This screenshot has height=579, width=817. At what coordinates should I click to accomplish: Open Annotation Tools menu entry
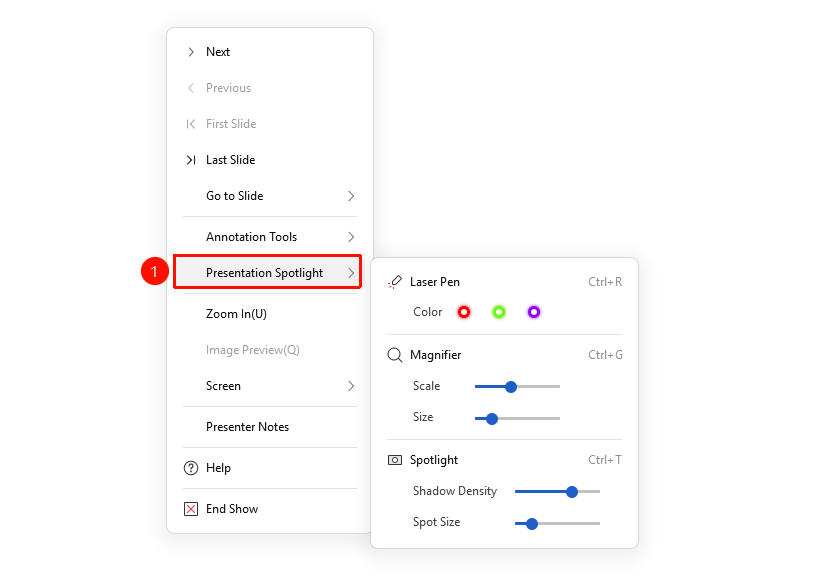pos(270,237)
